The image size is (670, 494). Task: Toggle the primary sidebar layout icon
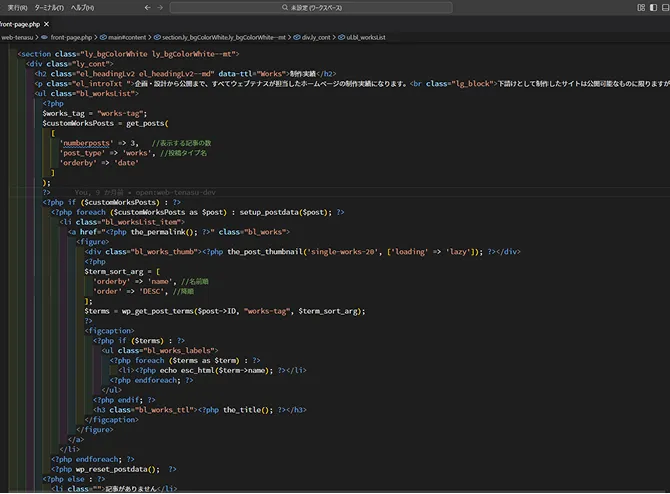[653, 8]
